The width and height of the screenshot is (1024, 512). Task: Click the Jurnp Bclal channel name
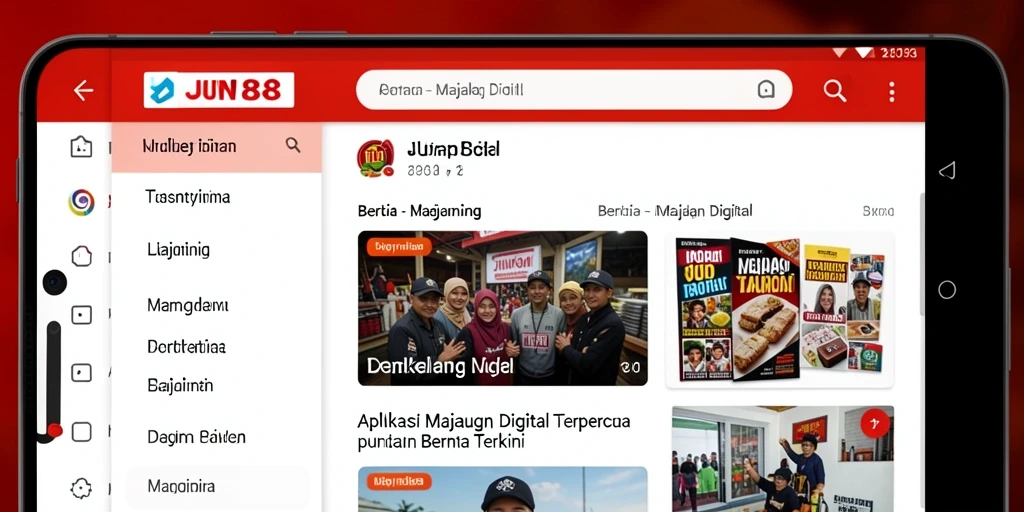pyautogui.click(x=453, y=149)
